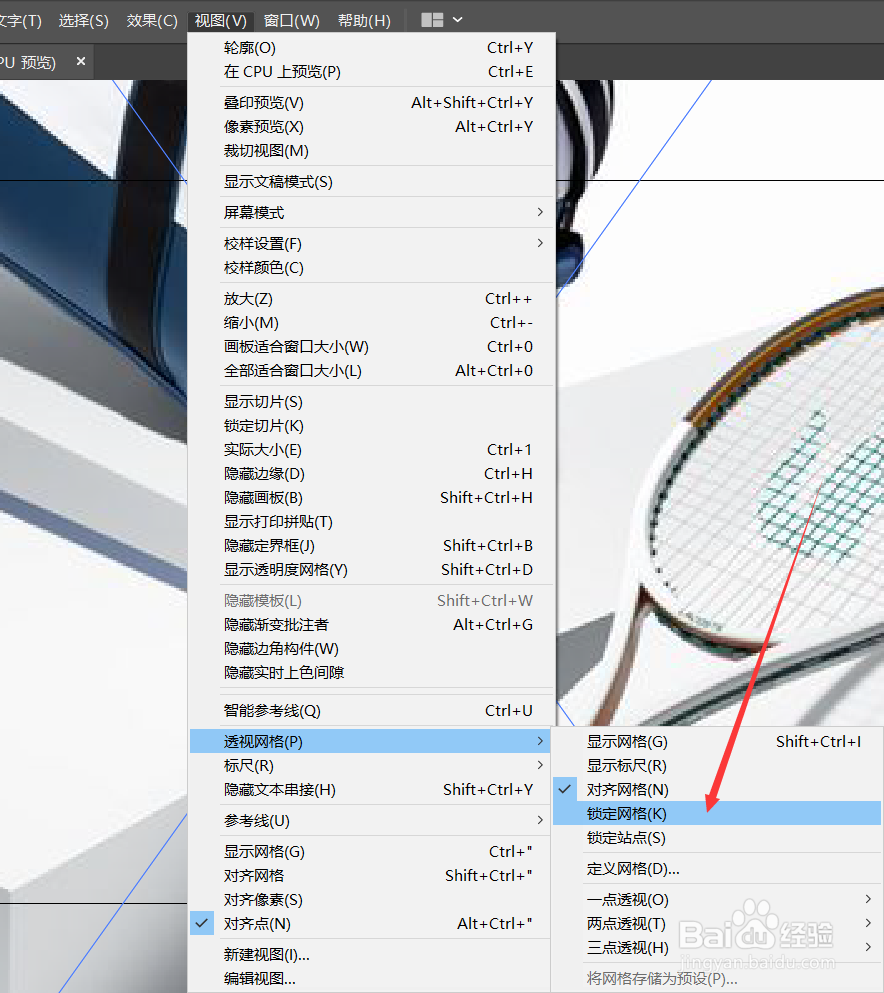This screenshot has height=993, width=884.
Task: Expand the 透视网格(P) submenu
Action: pyautogui.click(x=372, y=741)
